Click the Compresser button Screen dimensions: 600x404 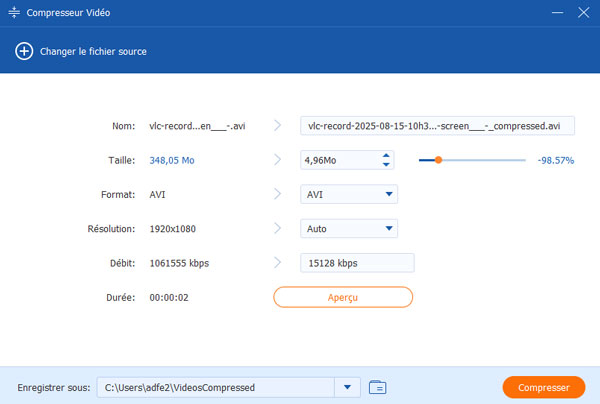(543, 387)
